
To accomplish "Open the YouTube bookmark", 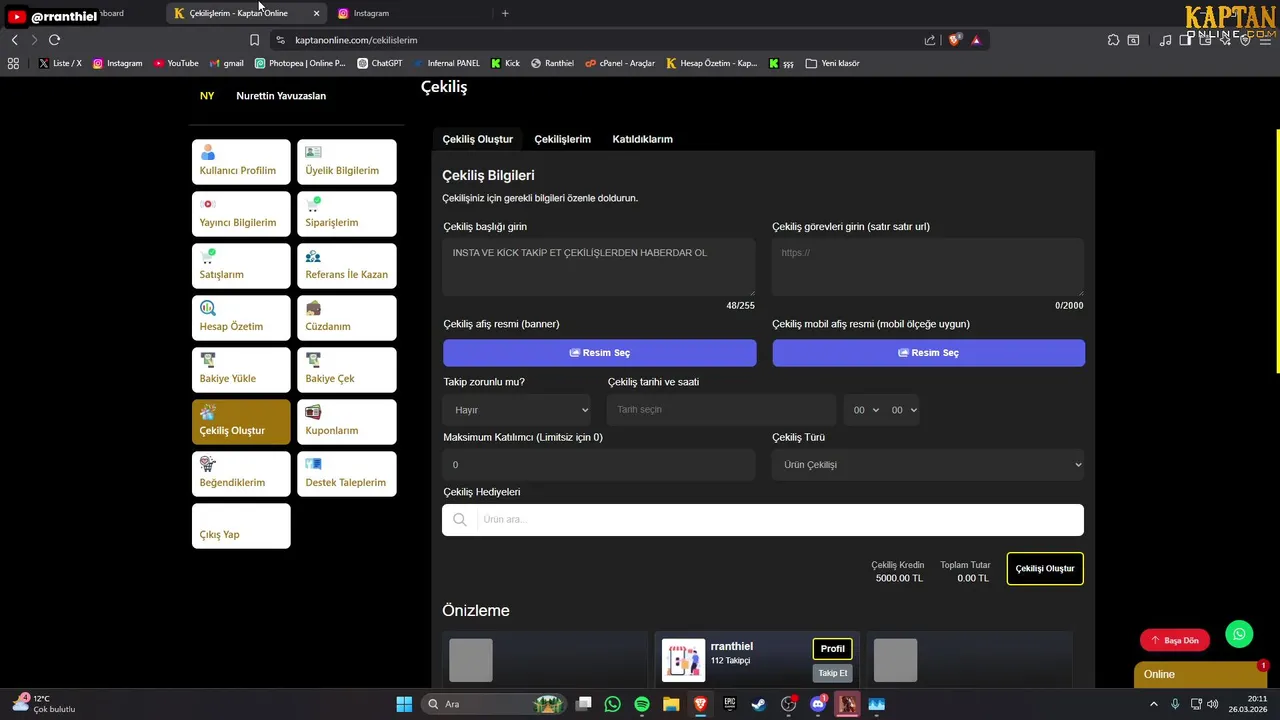I will coord(176,63).
